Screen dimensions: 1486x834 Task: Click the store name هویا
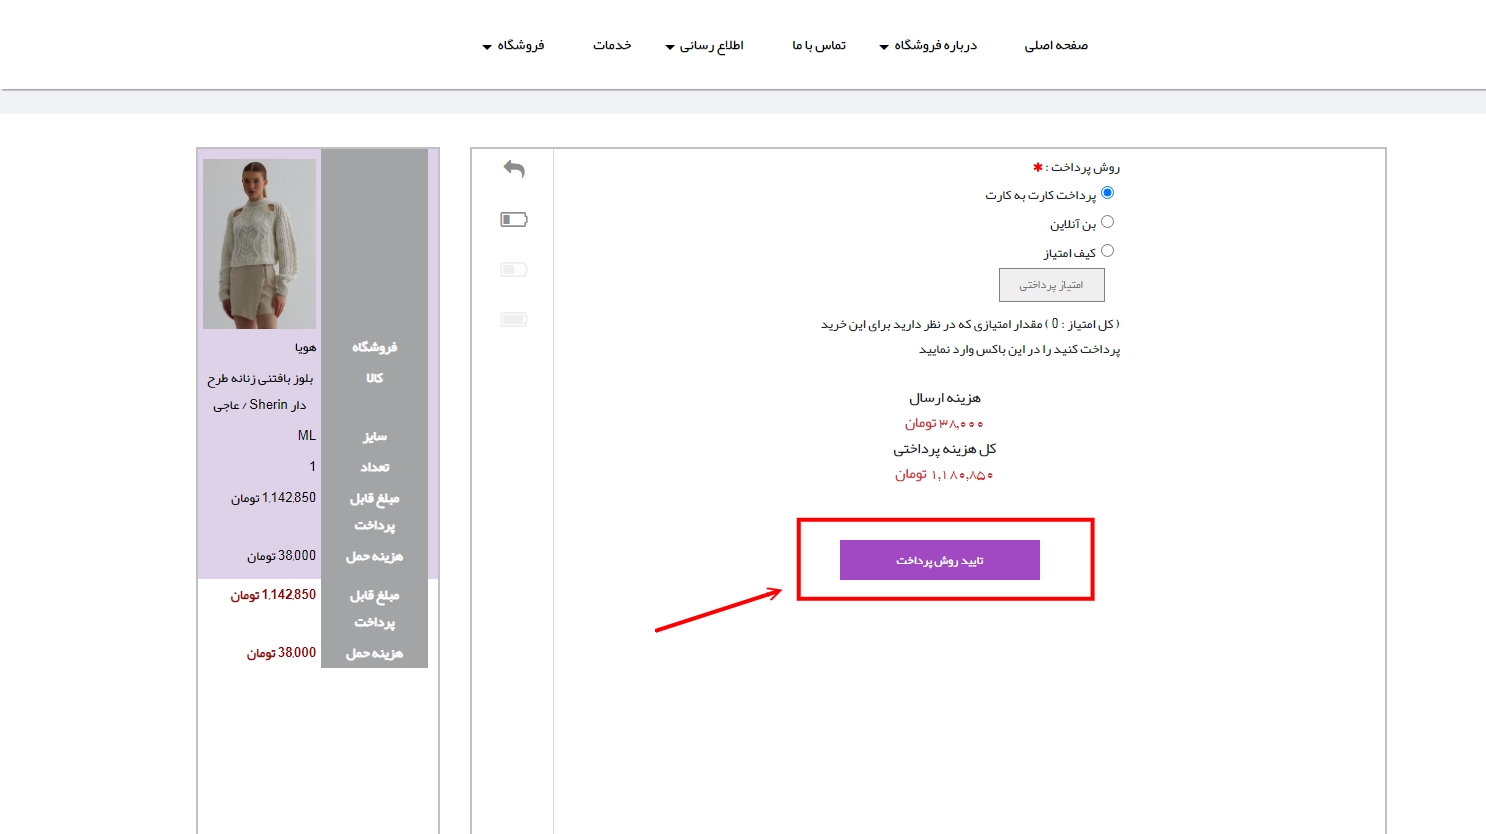305,348
